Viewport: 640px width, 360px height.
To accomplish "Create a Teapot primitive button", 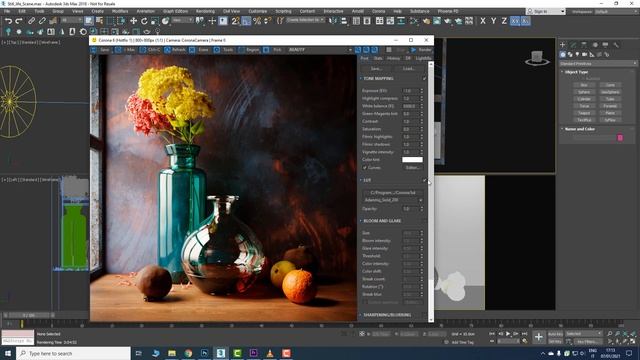I will click(x=584, y=113).
